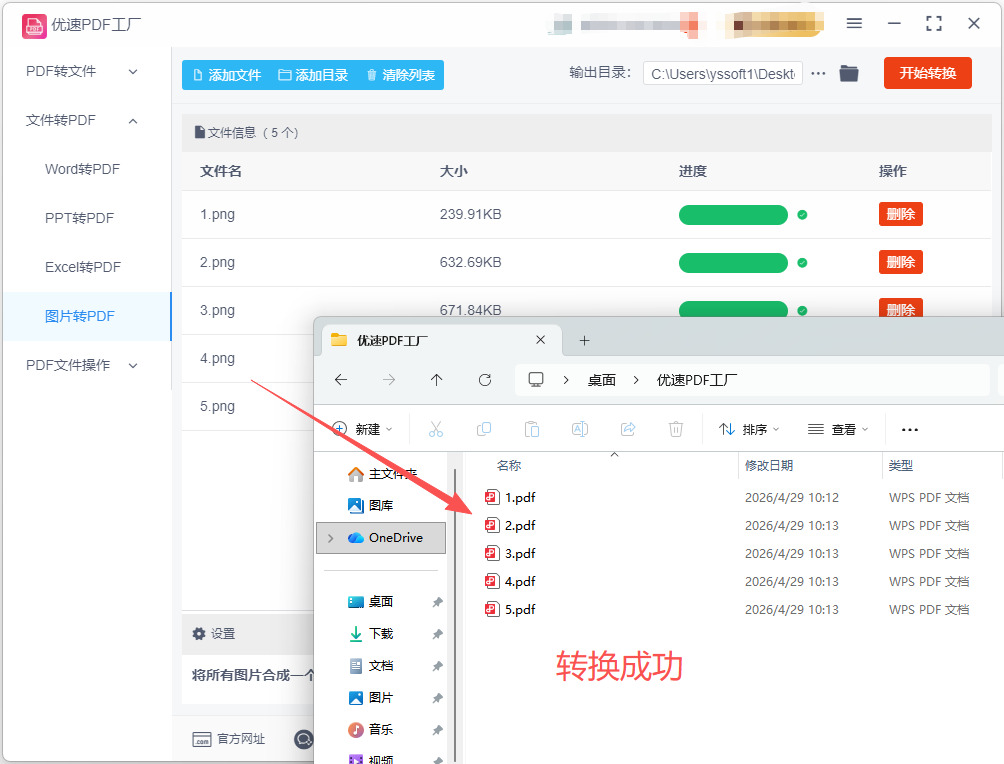Refresh the Explorer folder view

click(485, 380)
